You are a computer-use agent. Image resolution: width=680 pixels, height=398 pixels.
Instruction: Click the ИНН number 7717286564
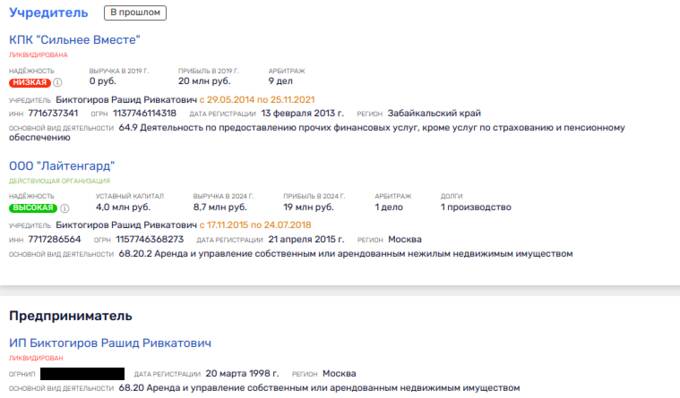[55, 239]
